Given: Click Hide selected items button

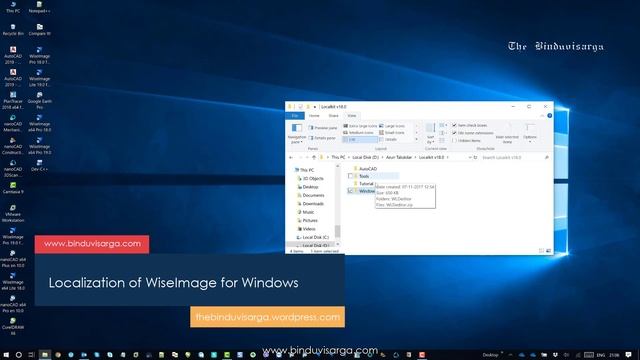Looking at the screenshot, I should click(507, 133).
